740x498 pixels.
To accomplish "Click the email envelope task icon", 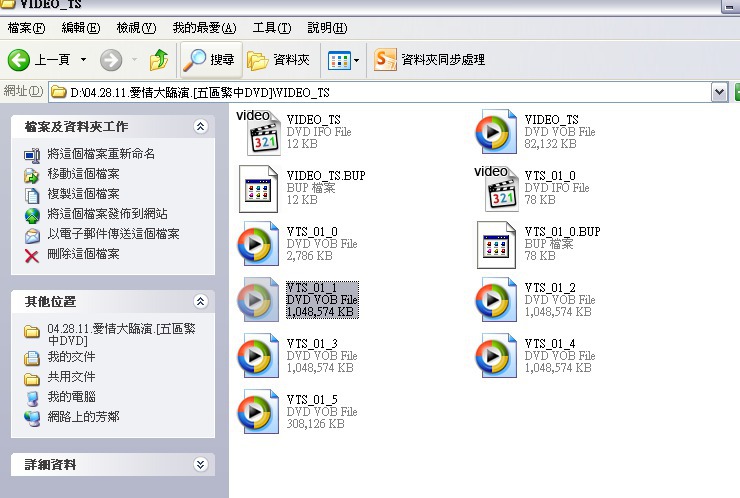I will [x=32, y=235].
